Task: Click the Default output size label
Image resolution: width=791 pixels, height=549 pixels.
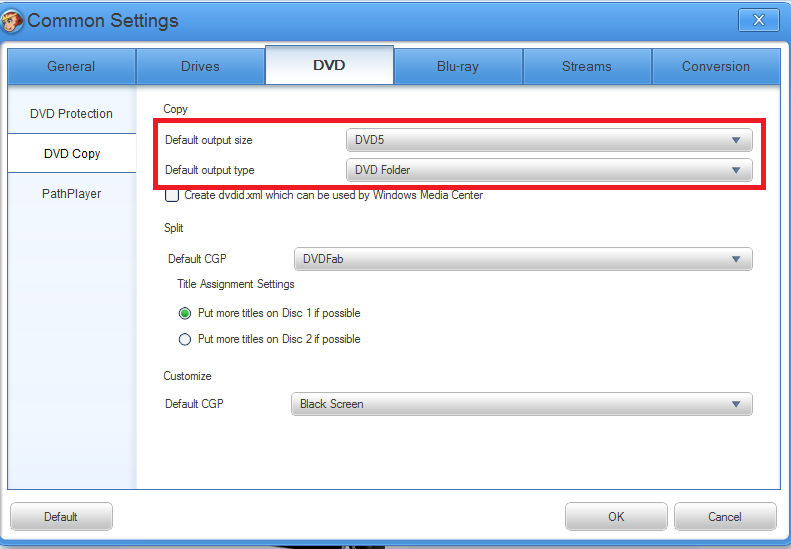Action: (x=208, y=140)
